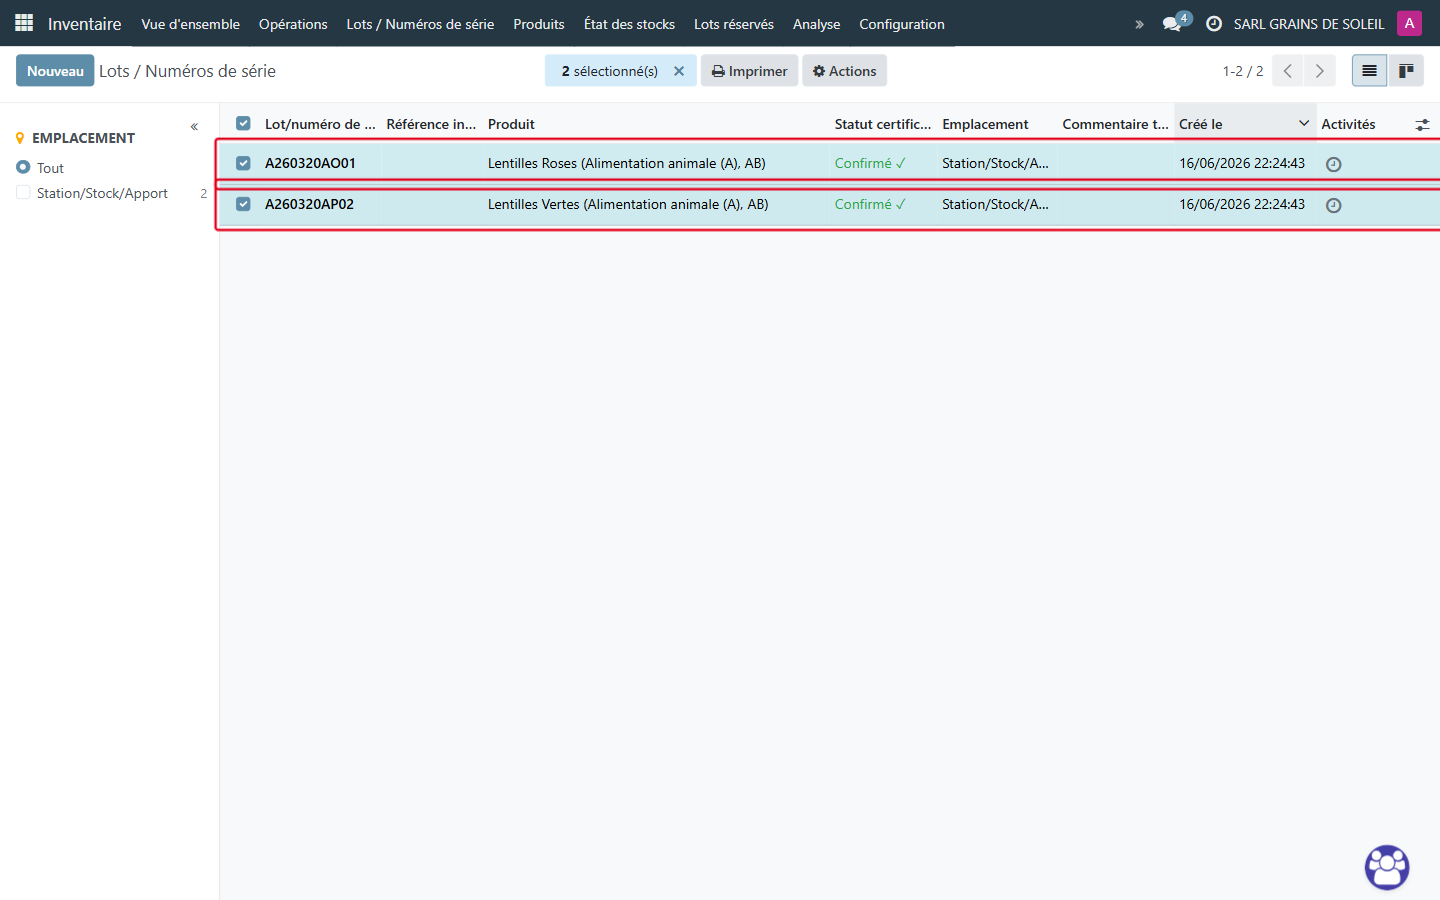1440x900 pixels.
Task: Open the conversations messages icon
Action: coord(1172,24)
